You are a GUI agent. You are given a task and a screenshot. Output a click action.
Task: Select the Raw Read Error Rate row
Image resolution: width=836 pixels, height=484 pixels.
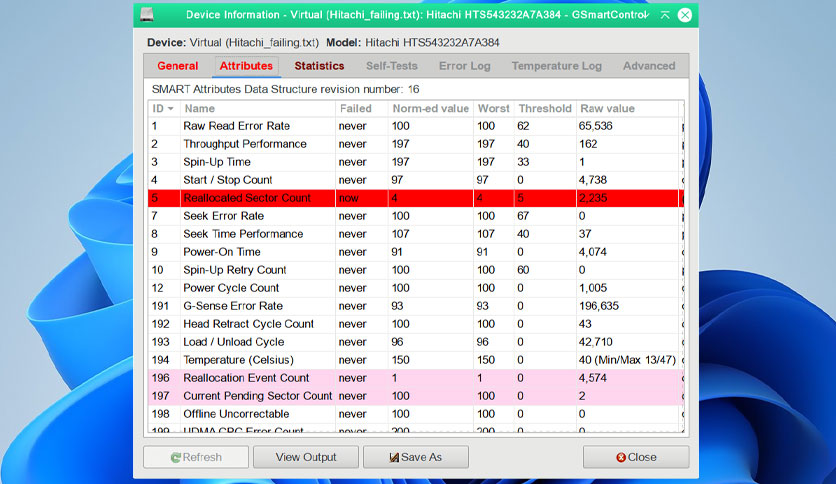click(416, 126)
